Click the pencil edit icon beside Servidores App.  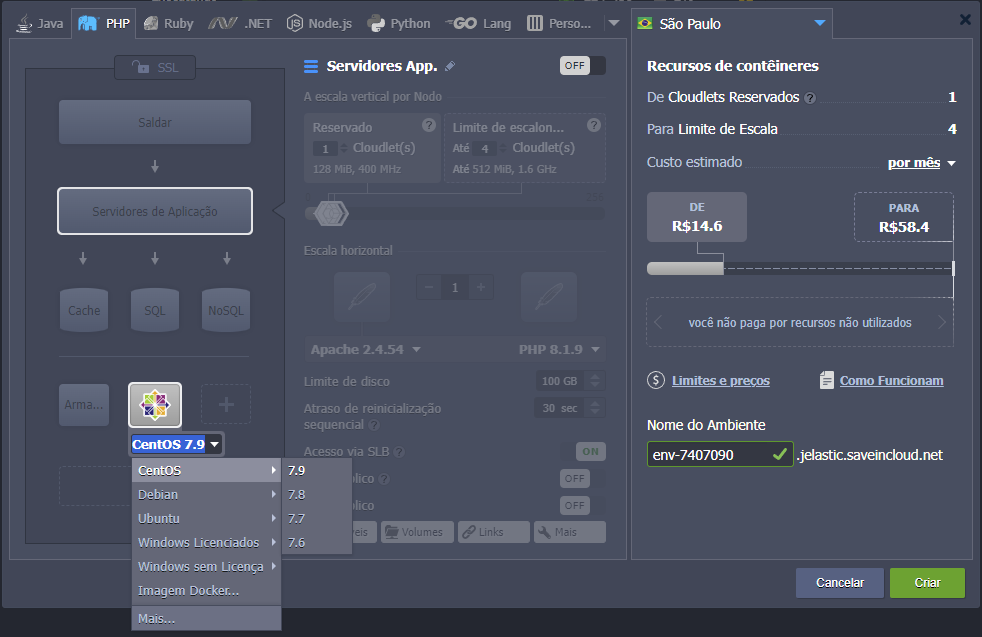click(x=450, y=67)
